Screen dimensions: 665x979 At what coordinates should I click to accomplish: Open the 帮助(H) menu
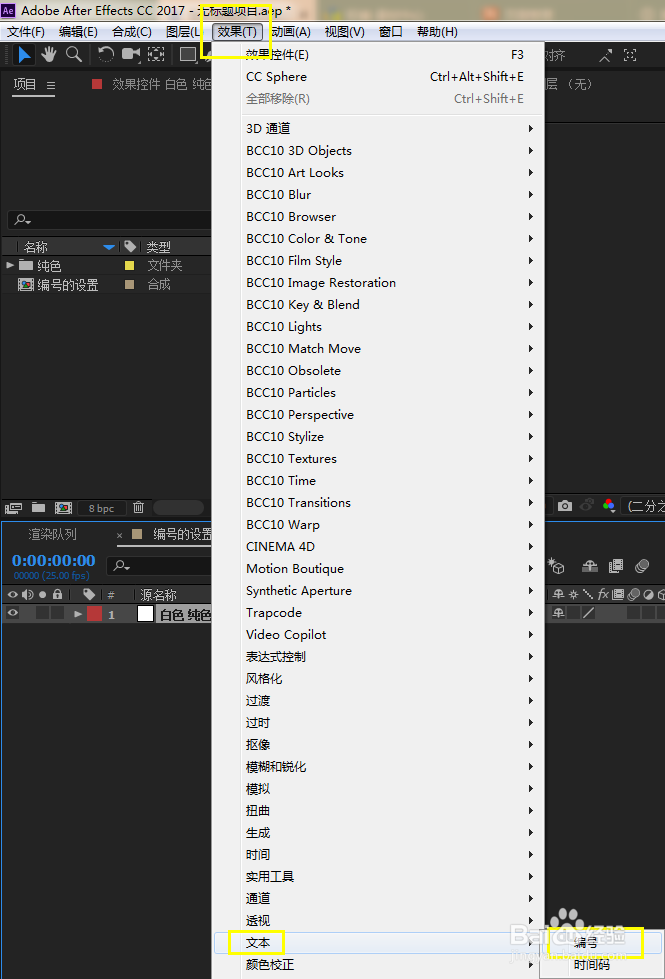click(x=437, y=32)
